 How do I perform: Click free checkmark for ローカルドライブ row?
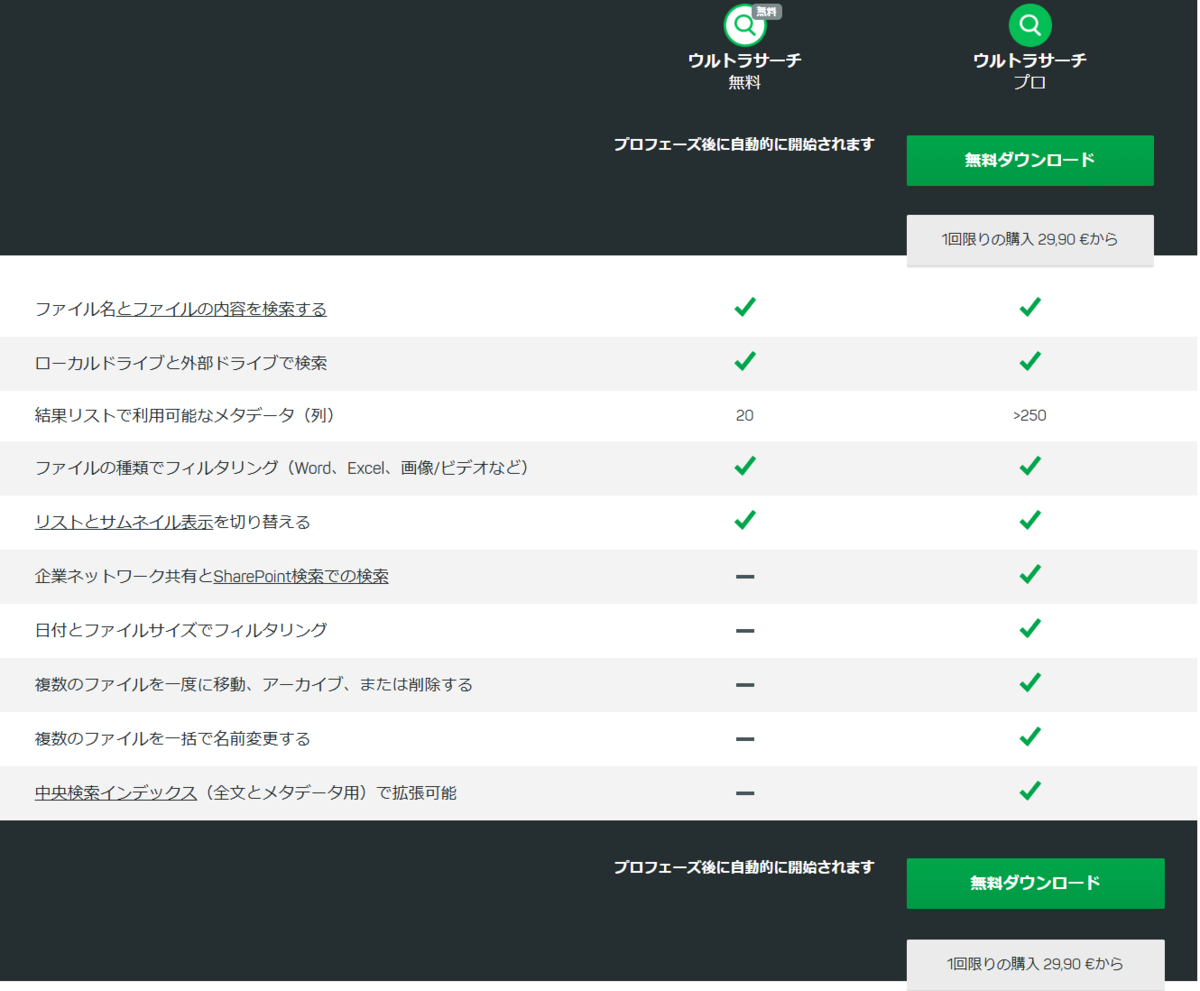pos(744,360)
